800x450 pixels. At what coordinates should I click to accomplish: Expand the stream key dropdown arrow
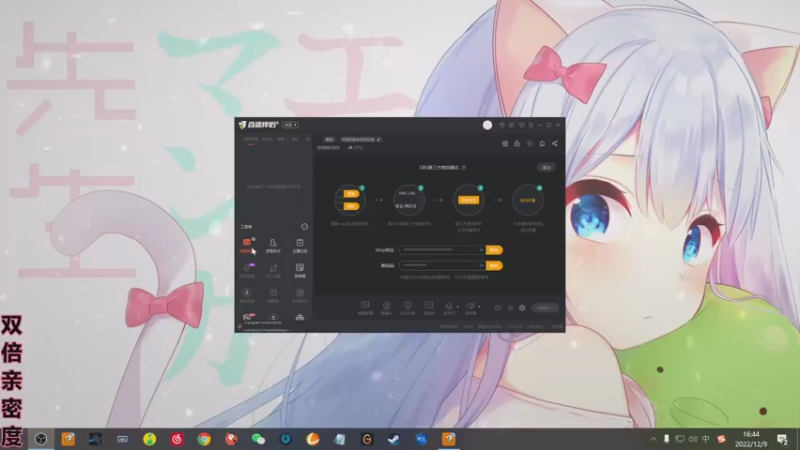pos(481,266)
